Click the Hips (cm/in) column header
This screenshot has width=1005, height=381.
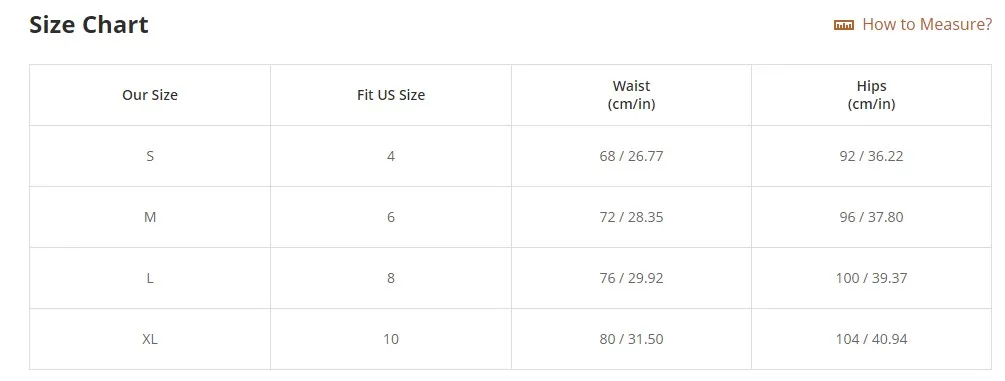(872, 95)
